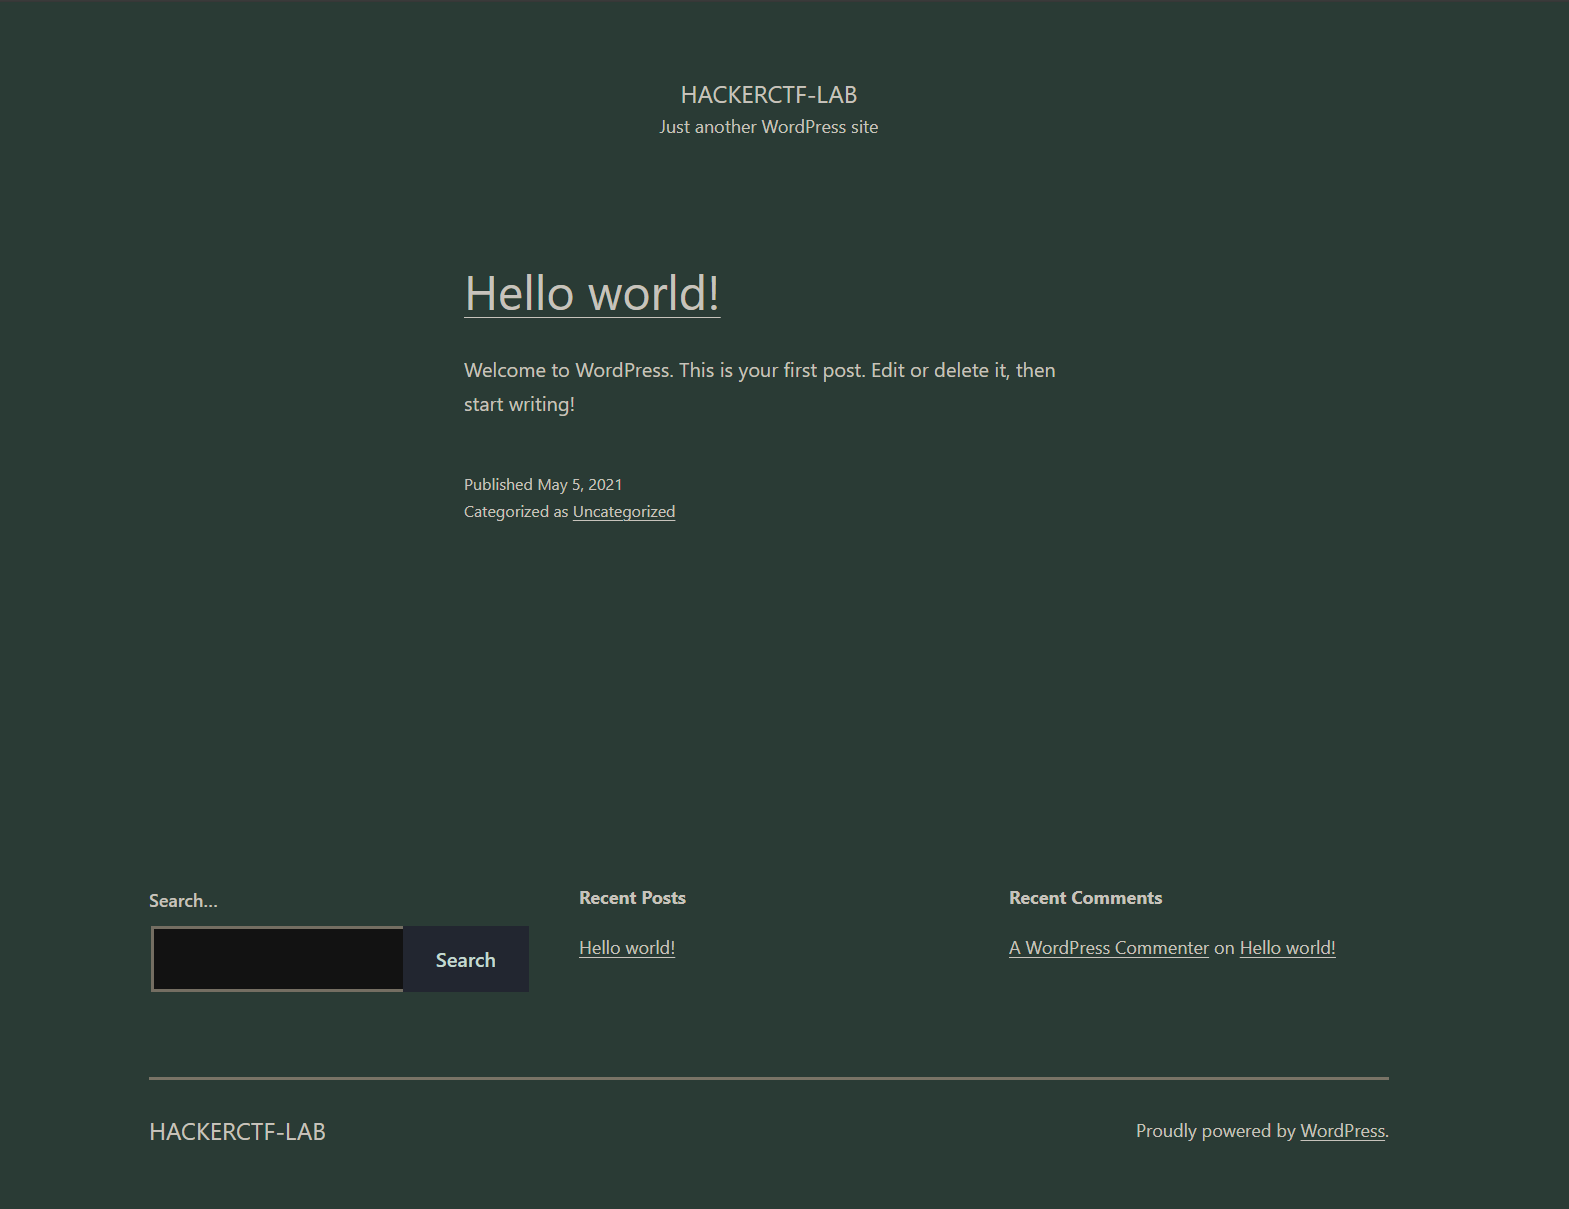Click the 'Recent Posts' widget heading
This screenshot has width=1569, height=1209.
point(632,898)
